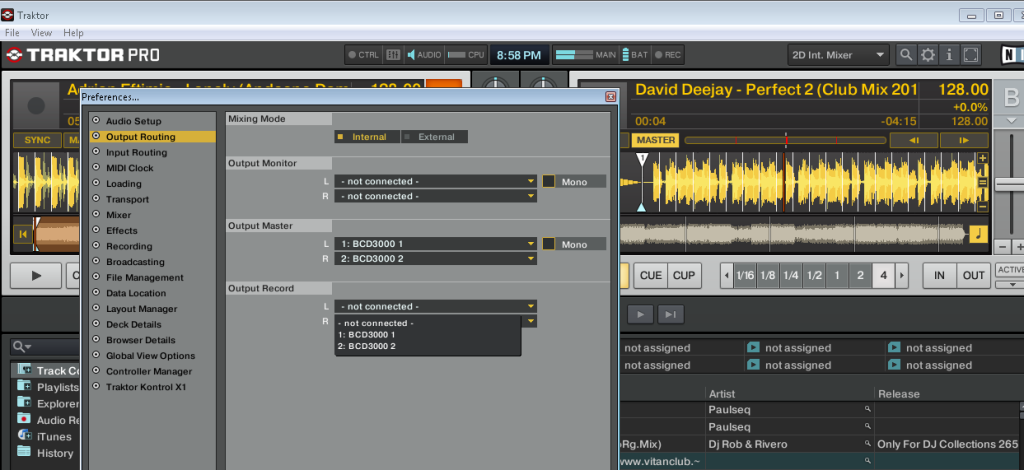Choose '1: BCD3000 1' from open list
Image resolution: width=1024 pixels, height=470 pixels.
(367, 334)
